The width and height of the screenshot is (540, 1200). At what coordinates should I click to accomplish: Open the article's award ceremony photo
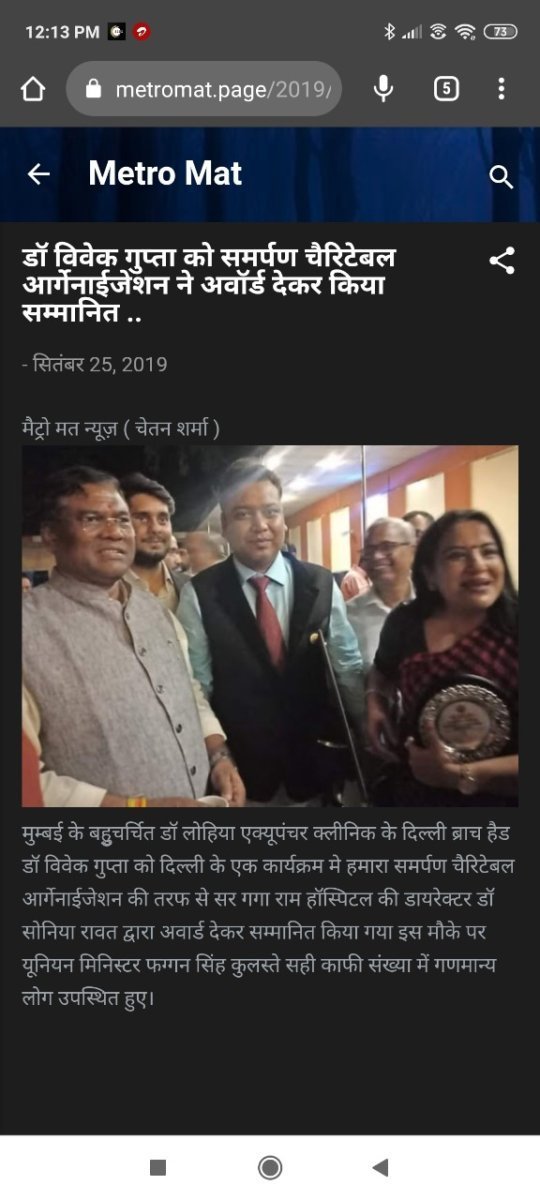pos(270,626)
